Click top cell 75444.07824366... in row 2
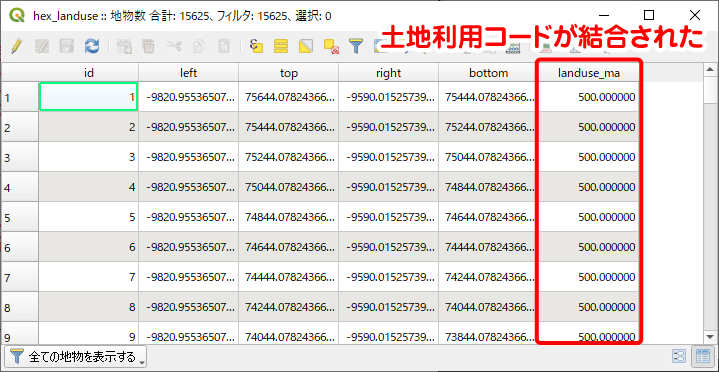The height and width of the screenshot is (372, 719). (x=288, y=127)
